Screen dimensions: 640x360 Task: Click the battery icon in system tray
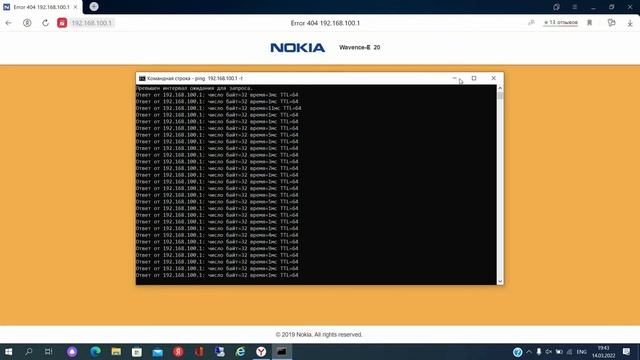pos(559,352)
